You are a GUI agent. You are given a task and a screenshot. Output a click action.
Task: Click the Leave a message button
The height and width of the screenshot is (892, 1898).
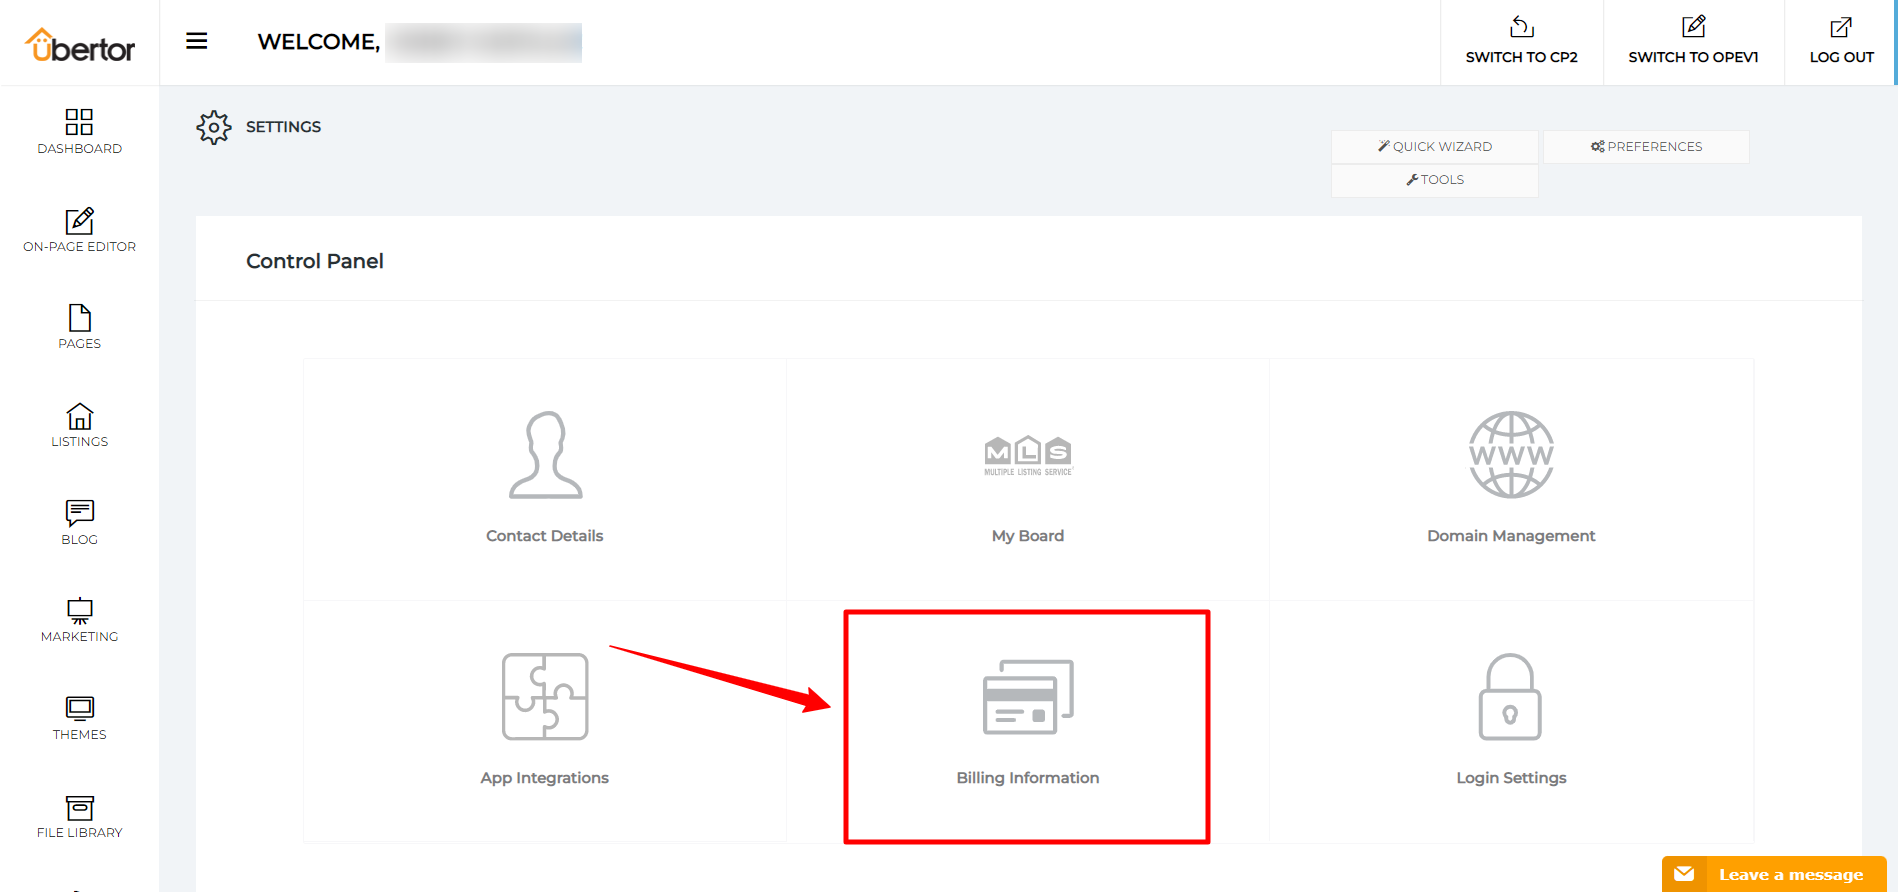pos(1773,874)
